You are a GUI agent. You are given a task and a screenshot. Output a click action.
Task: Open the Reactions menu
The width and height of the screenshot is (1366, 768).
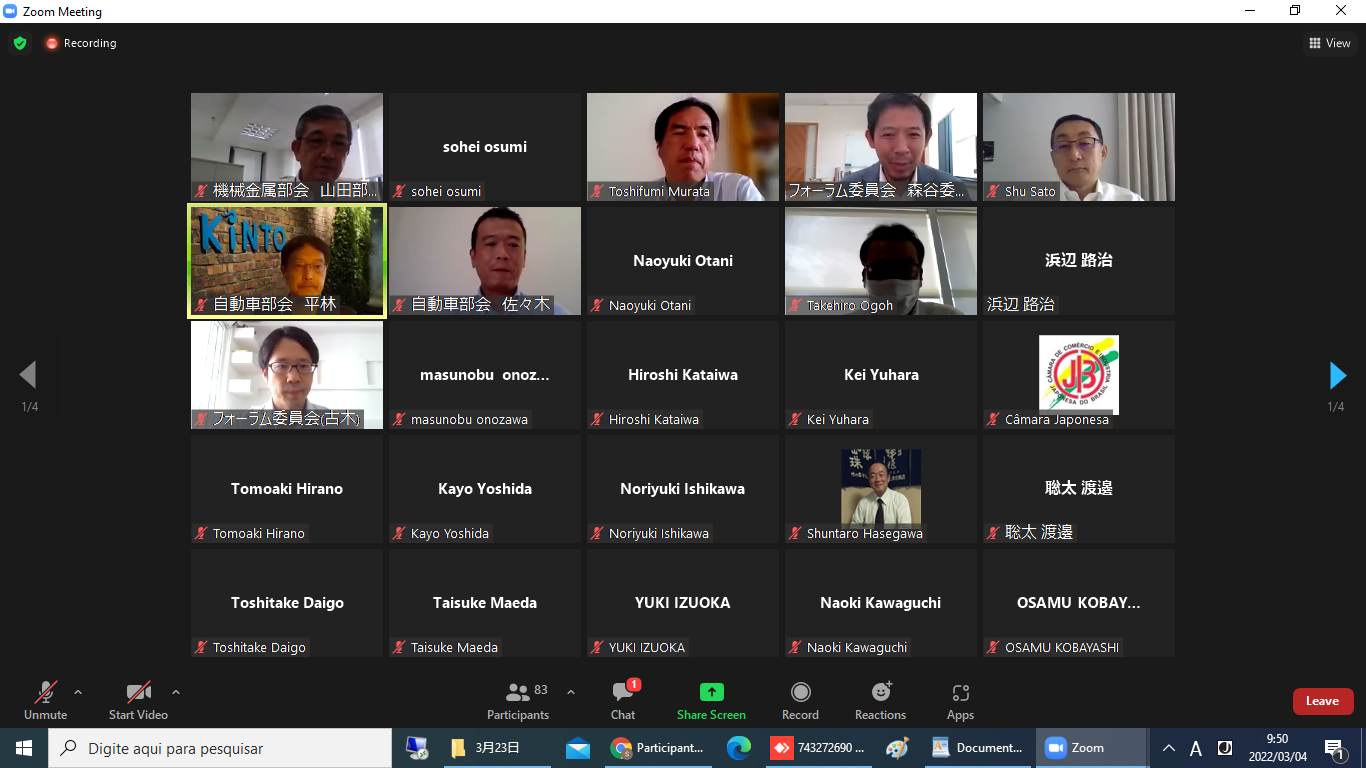tap(880, 700)
